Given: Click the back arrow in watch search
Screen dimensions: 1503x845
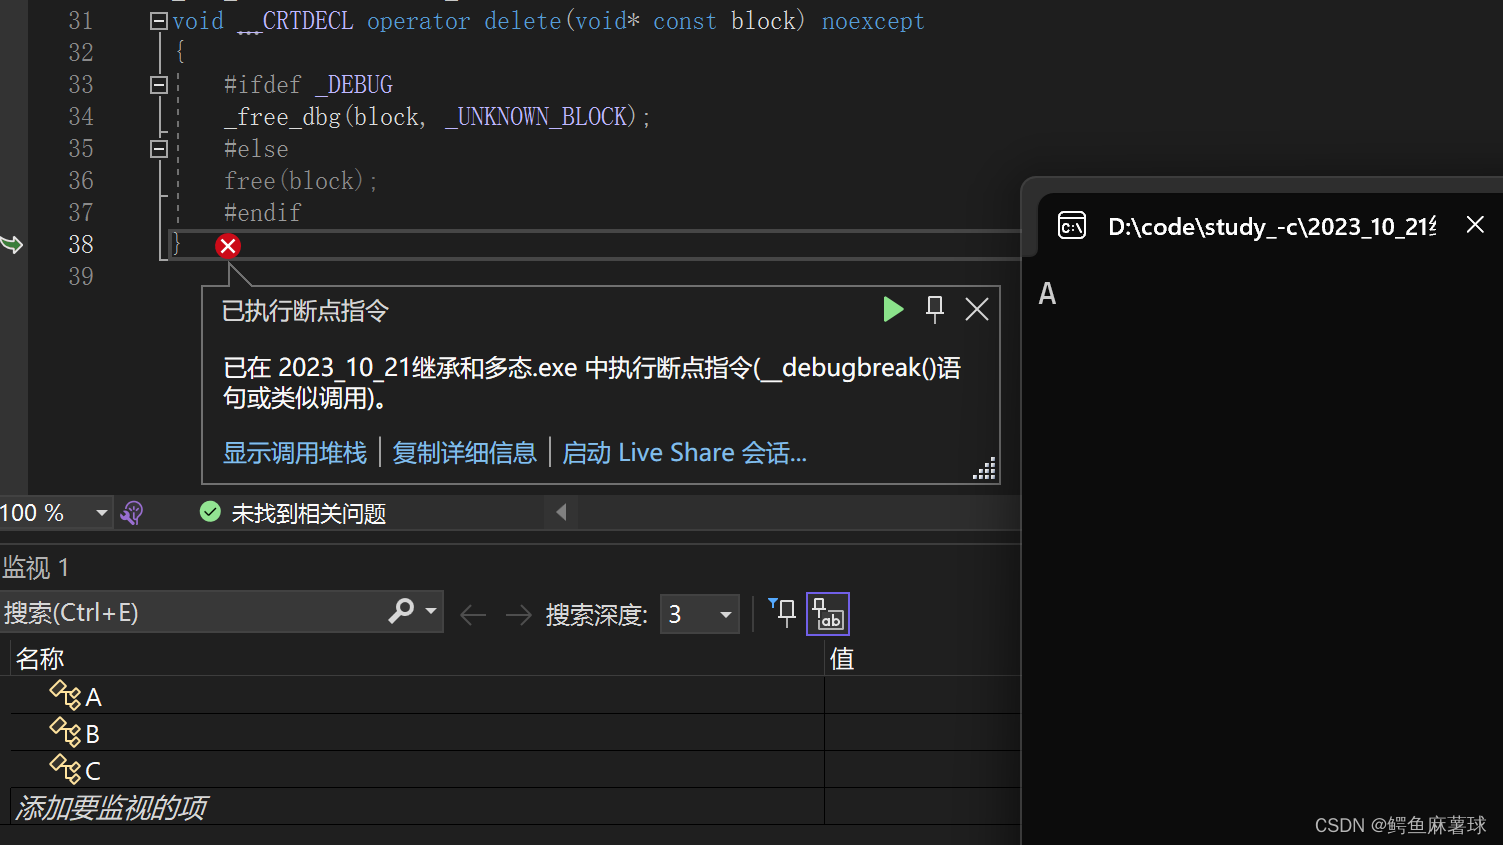Looking at the screenshot, I should point(473,615).
